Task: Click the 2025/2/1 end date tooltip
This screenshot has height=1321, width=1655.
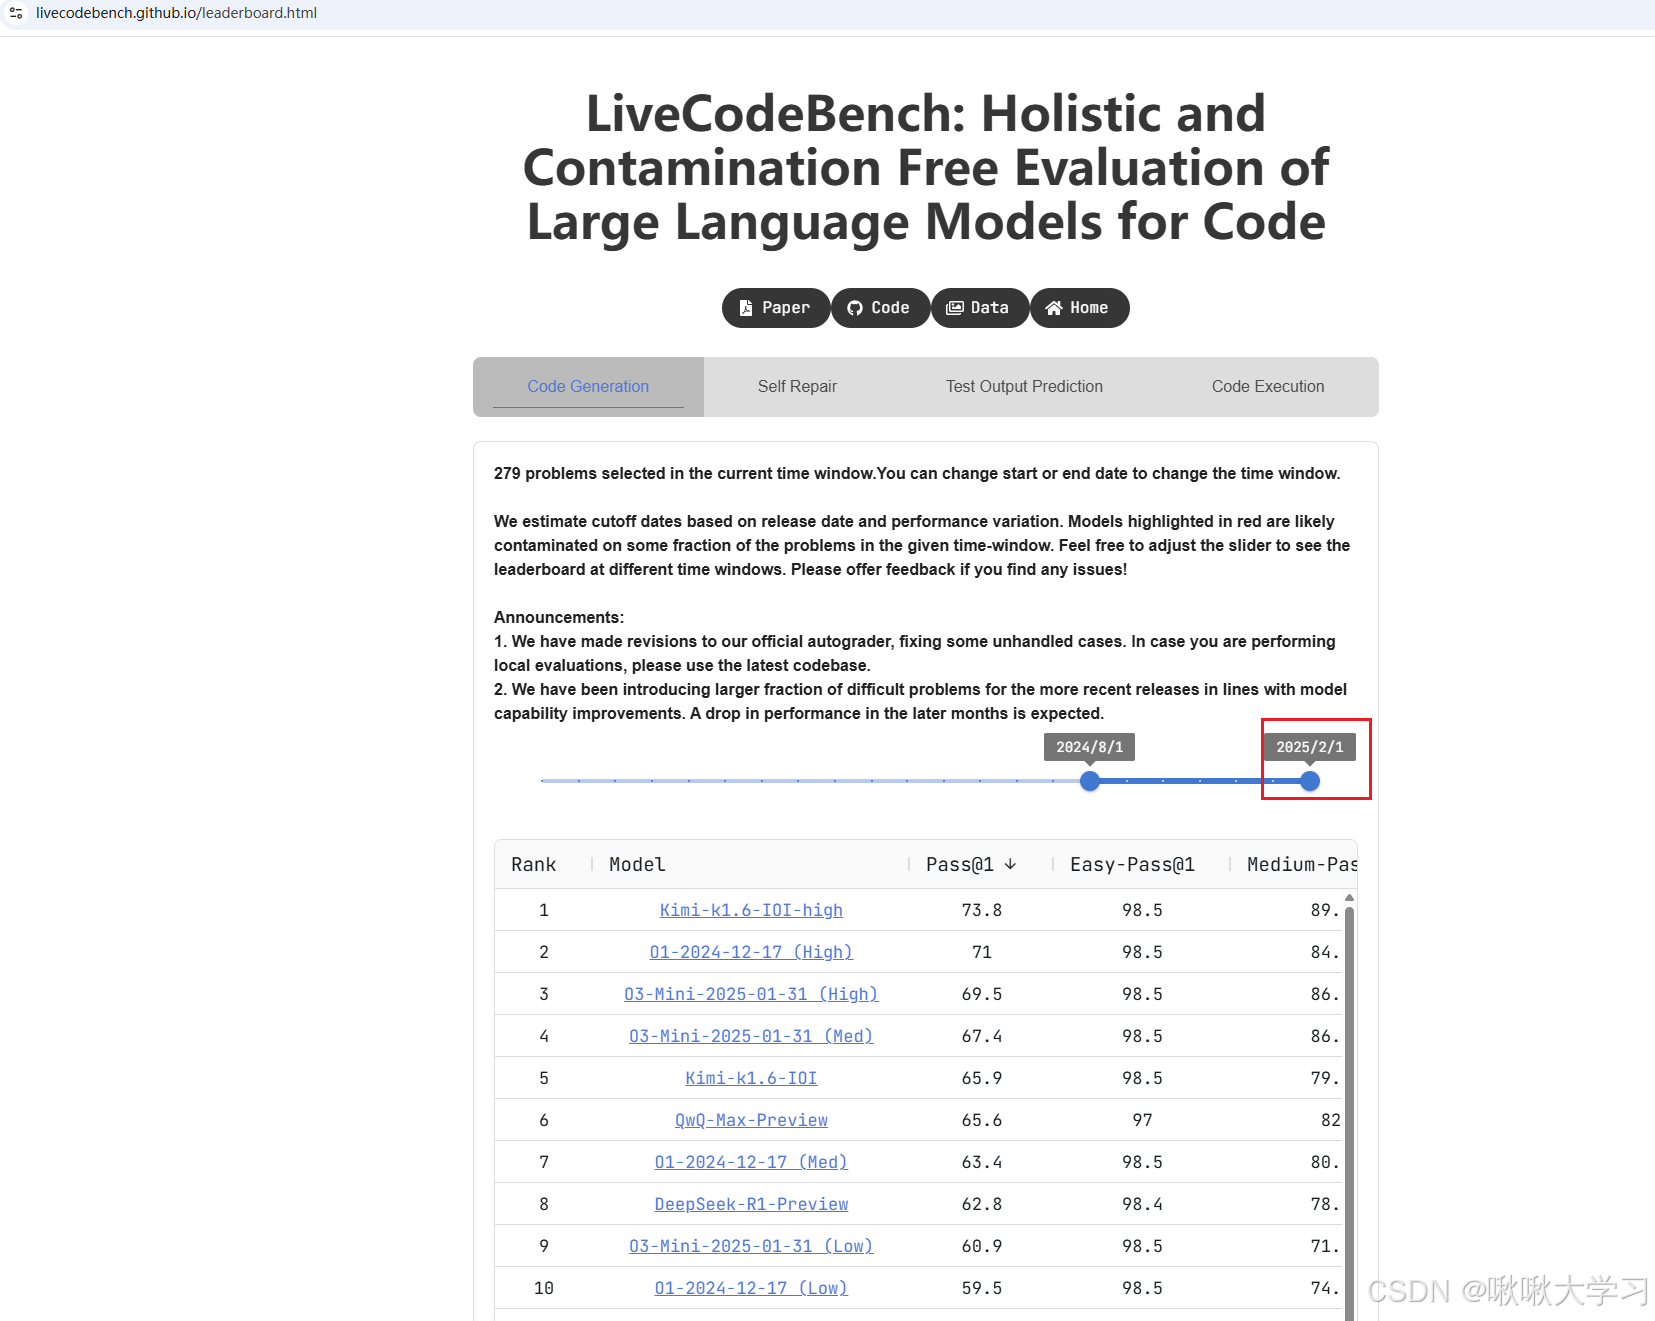Action: point(1310,747)
